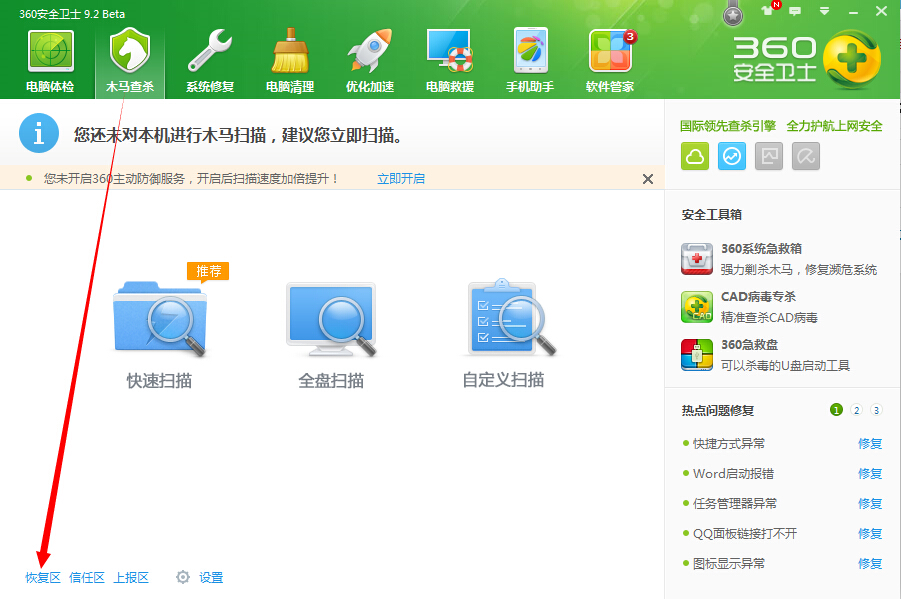The image size is (901, 599).
Task: Click 全盘扫描 label text
Action: pyautogui.click(x=331, y=381)
